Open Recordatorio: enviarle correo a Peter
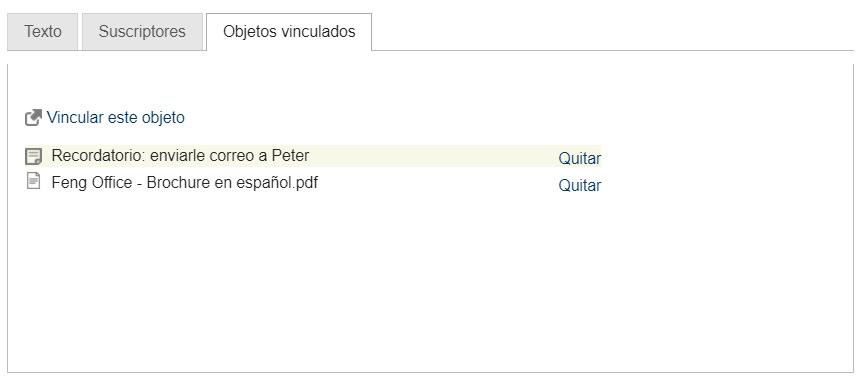 (180, 156)
